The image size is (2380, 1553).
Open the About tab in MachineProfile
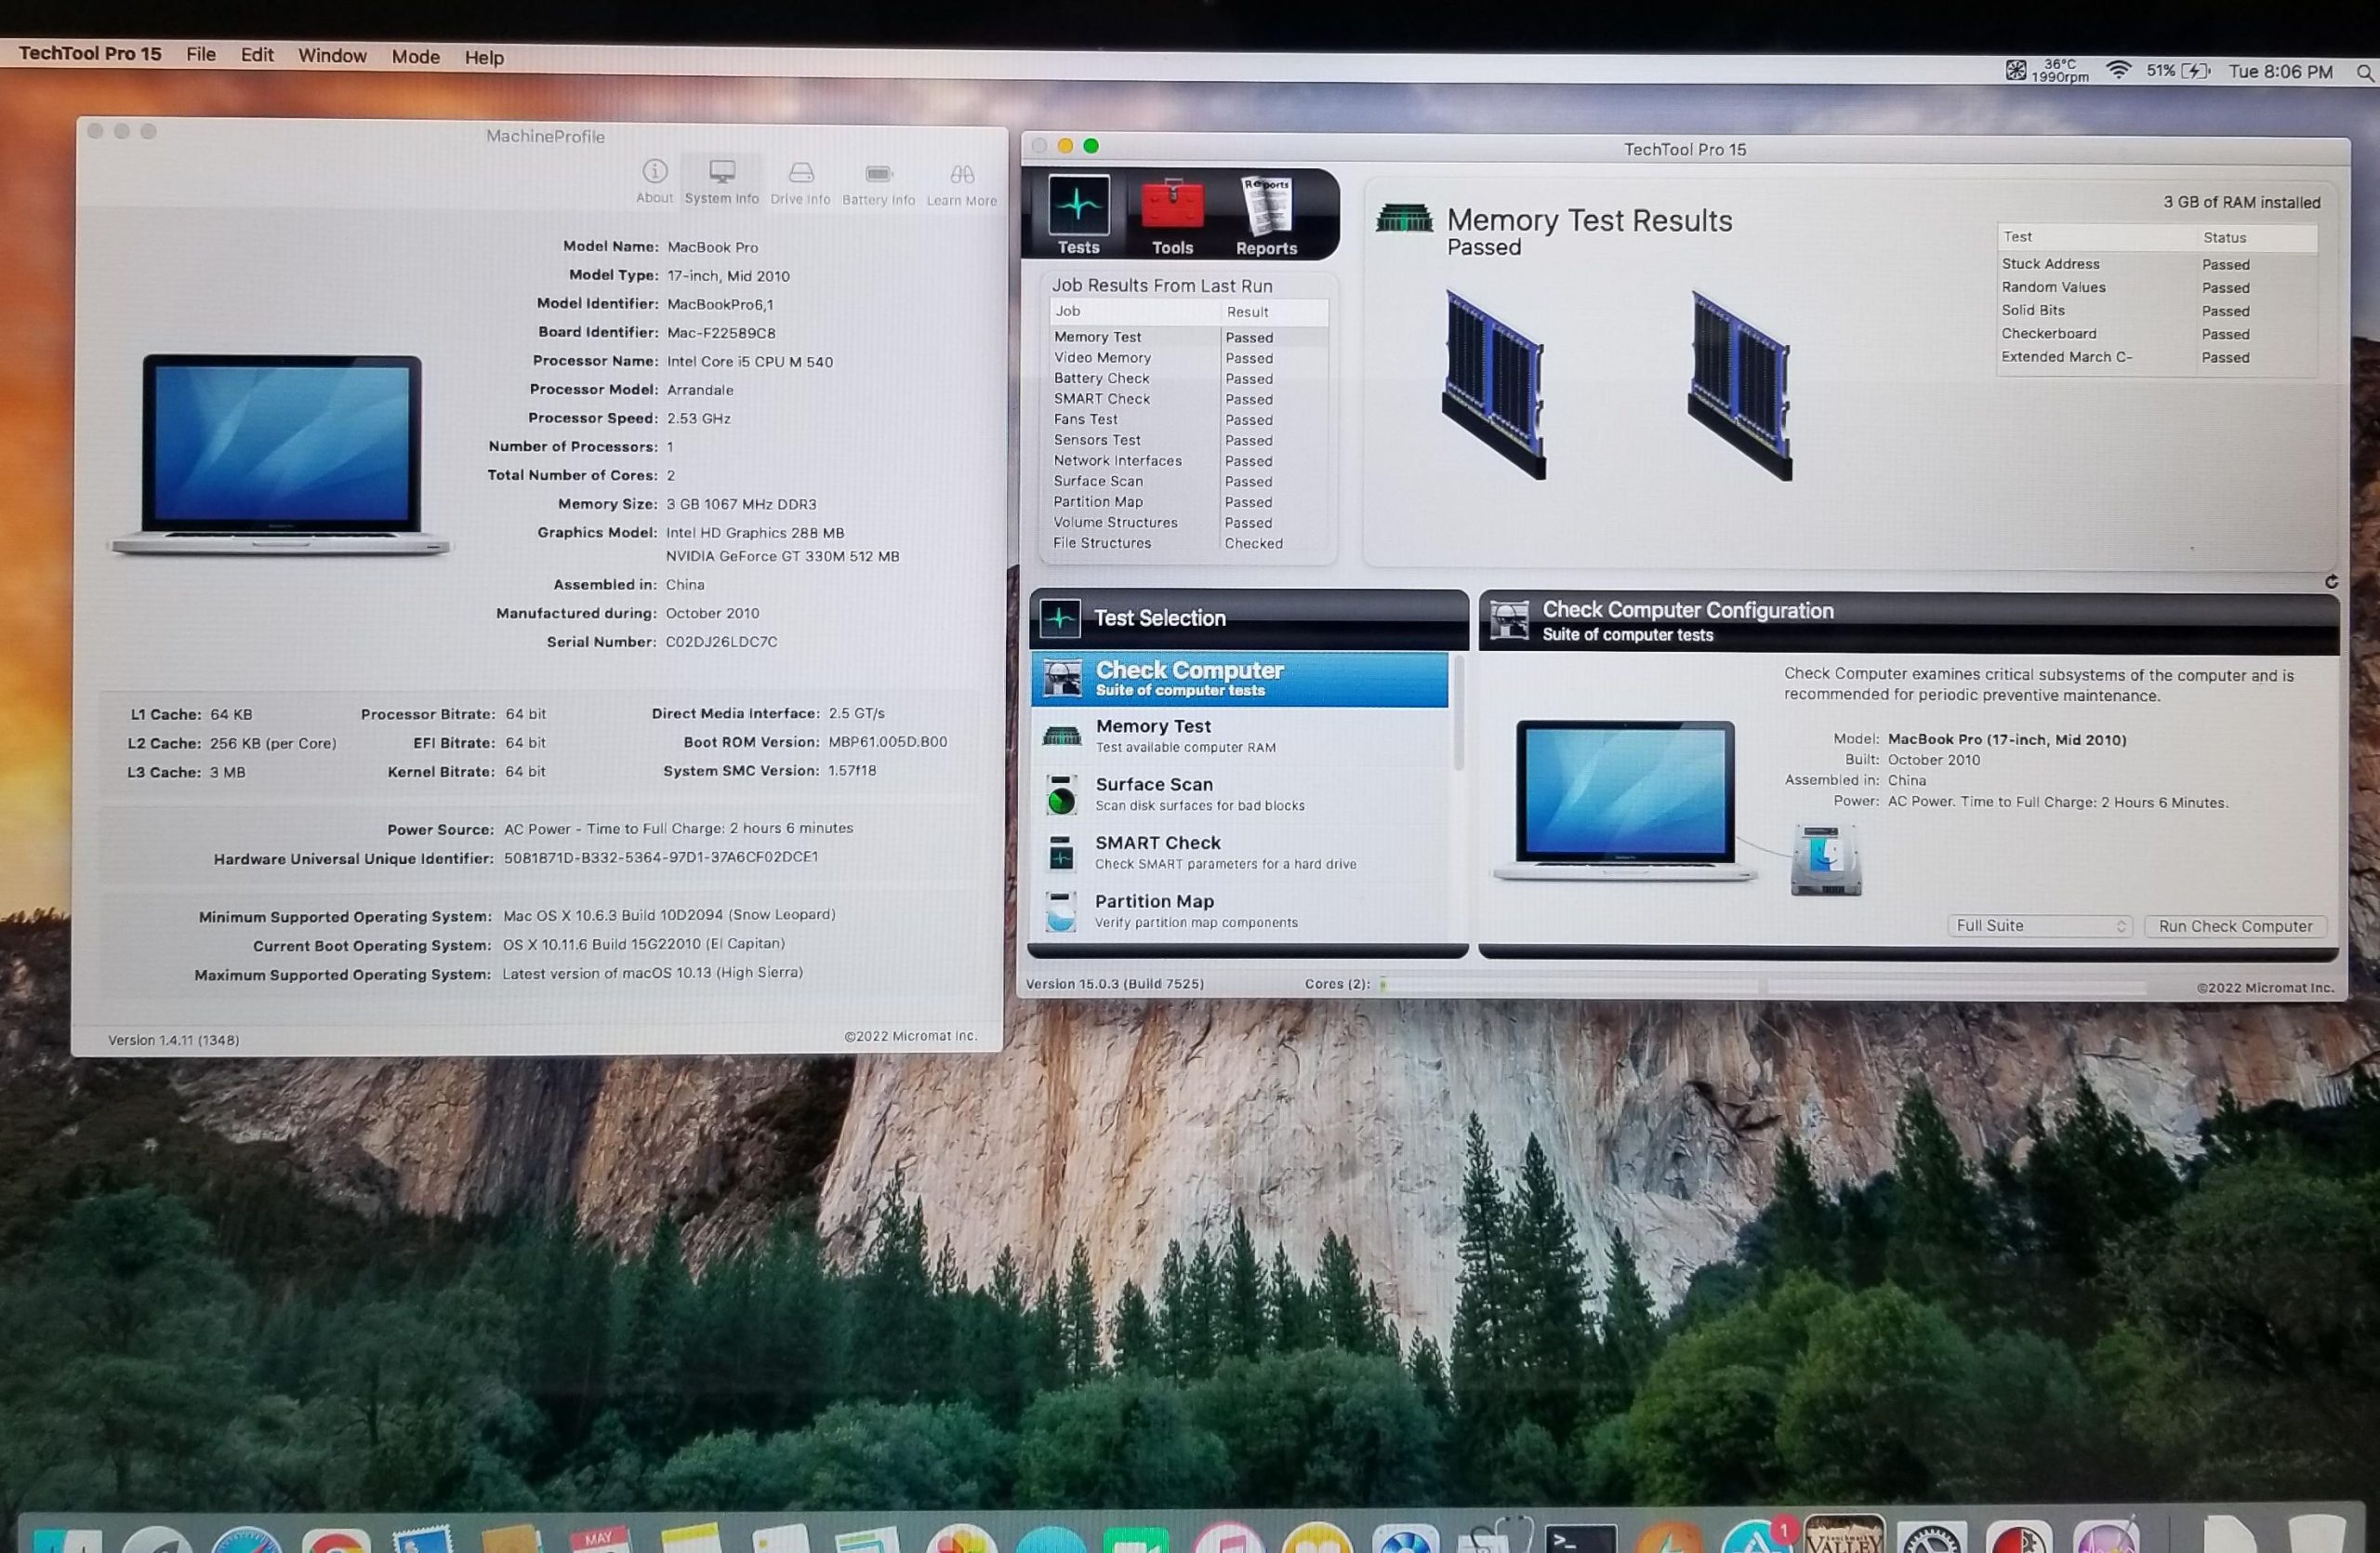[x=654, y=181]
